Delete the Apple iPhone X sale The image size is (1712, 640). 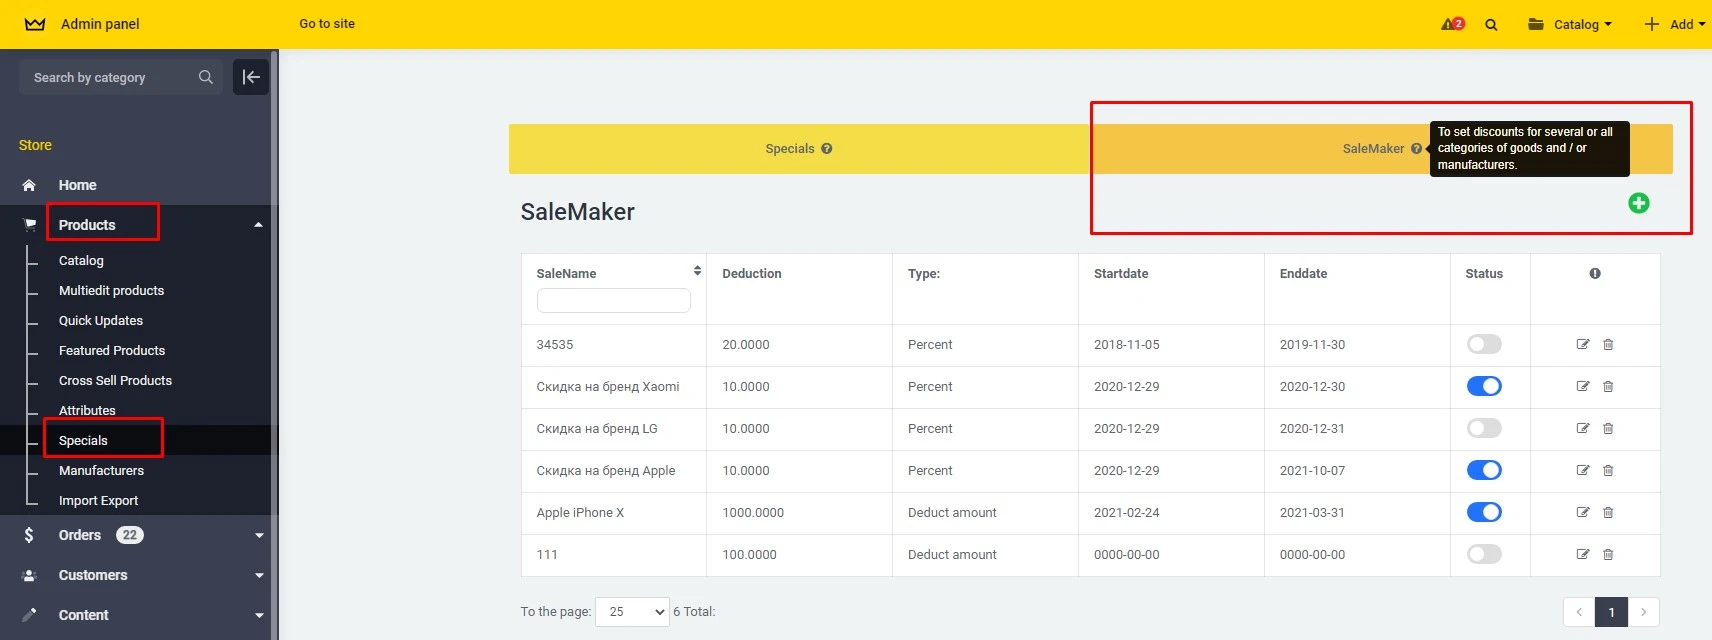pyautogui.click(x=1608, y=512)
